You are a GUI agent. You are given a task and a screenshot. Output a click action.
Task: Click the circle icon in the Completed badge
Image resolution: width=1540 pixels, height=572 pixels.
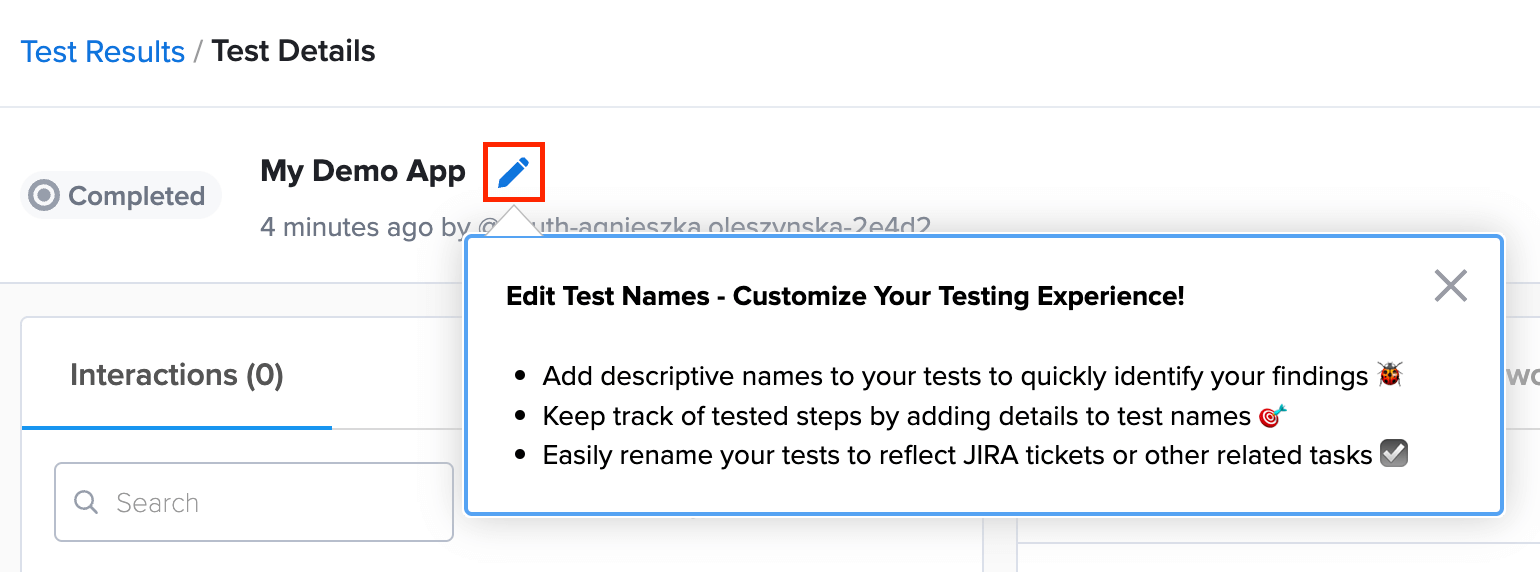tap(44, 196)
